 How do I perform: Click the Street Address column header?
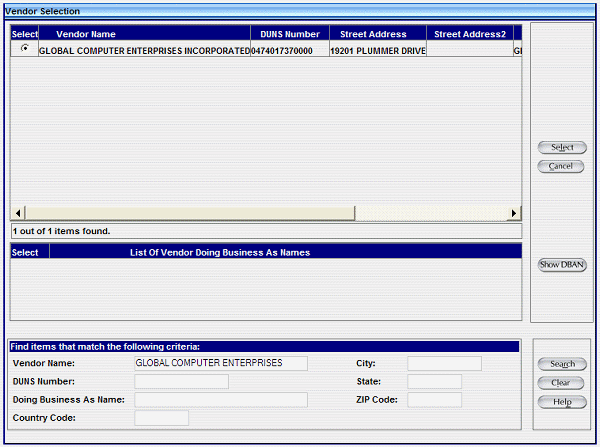(x=378, y=34)
